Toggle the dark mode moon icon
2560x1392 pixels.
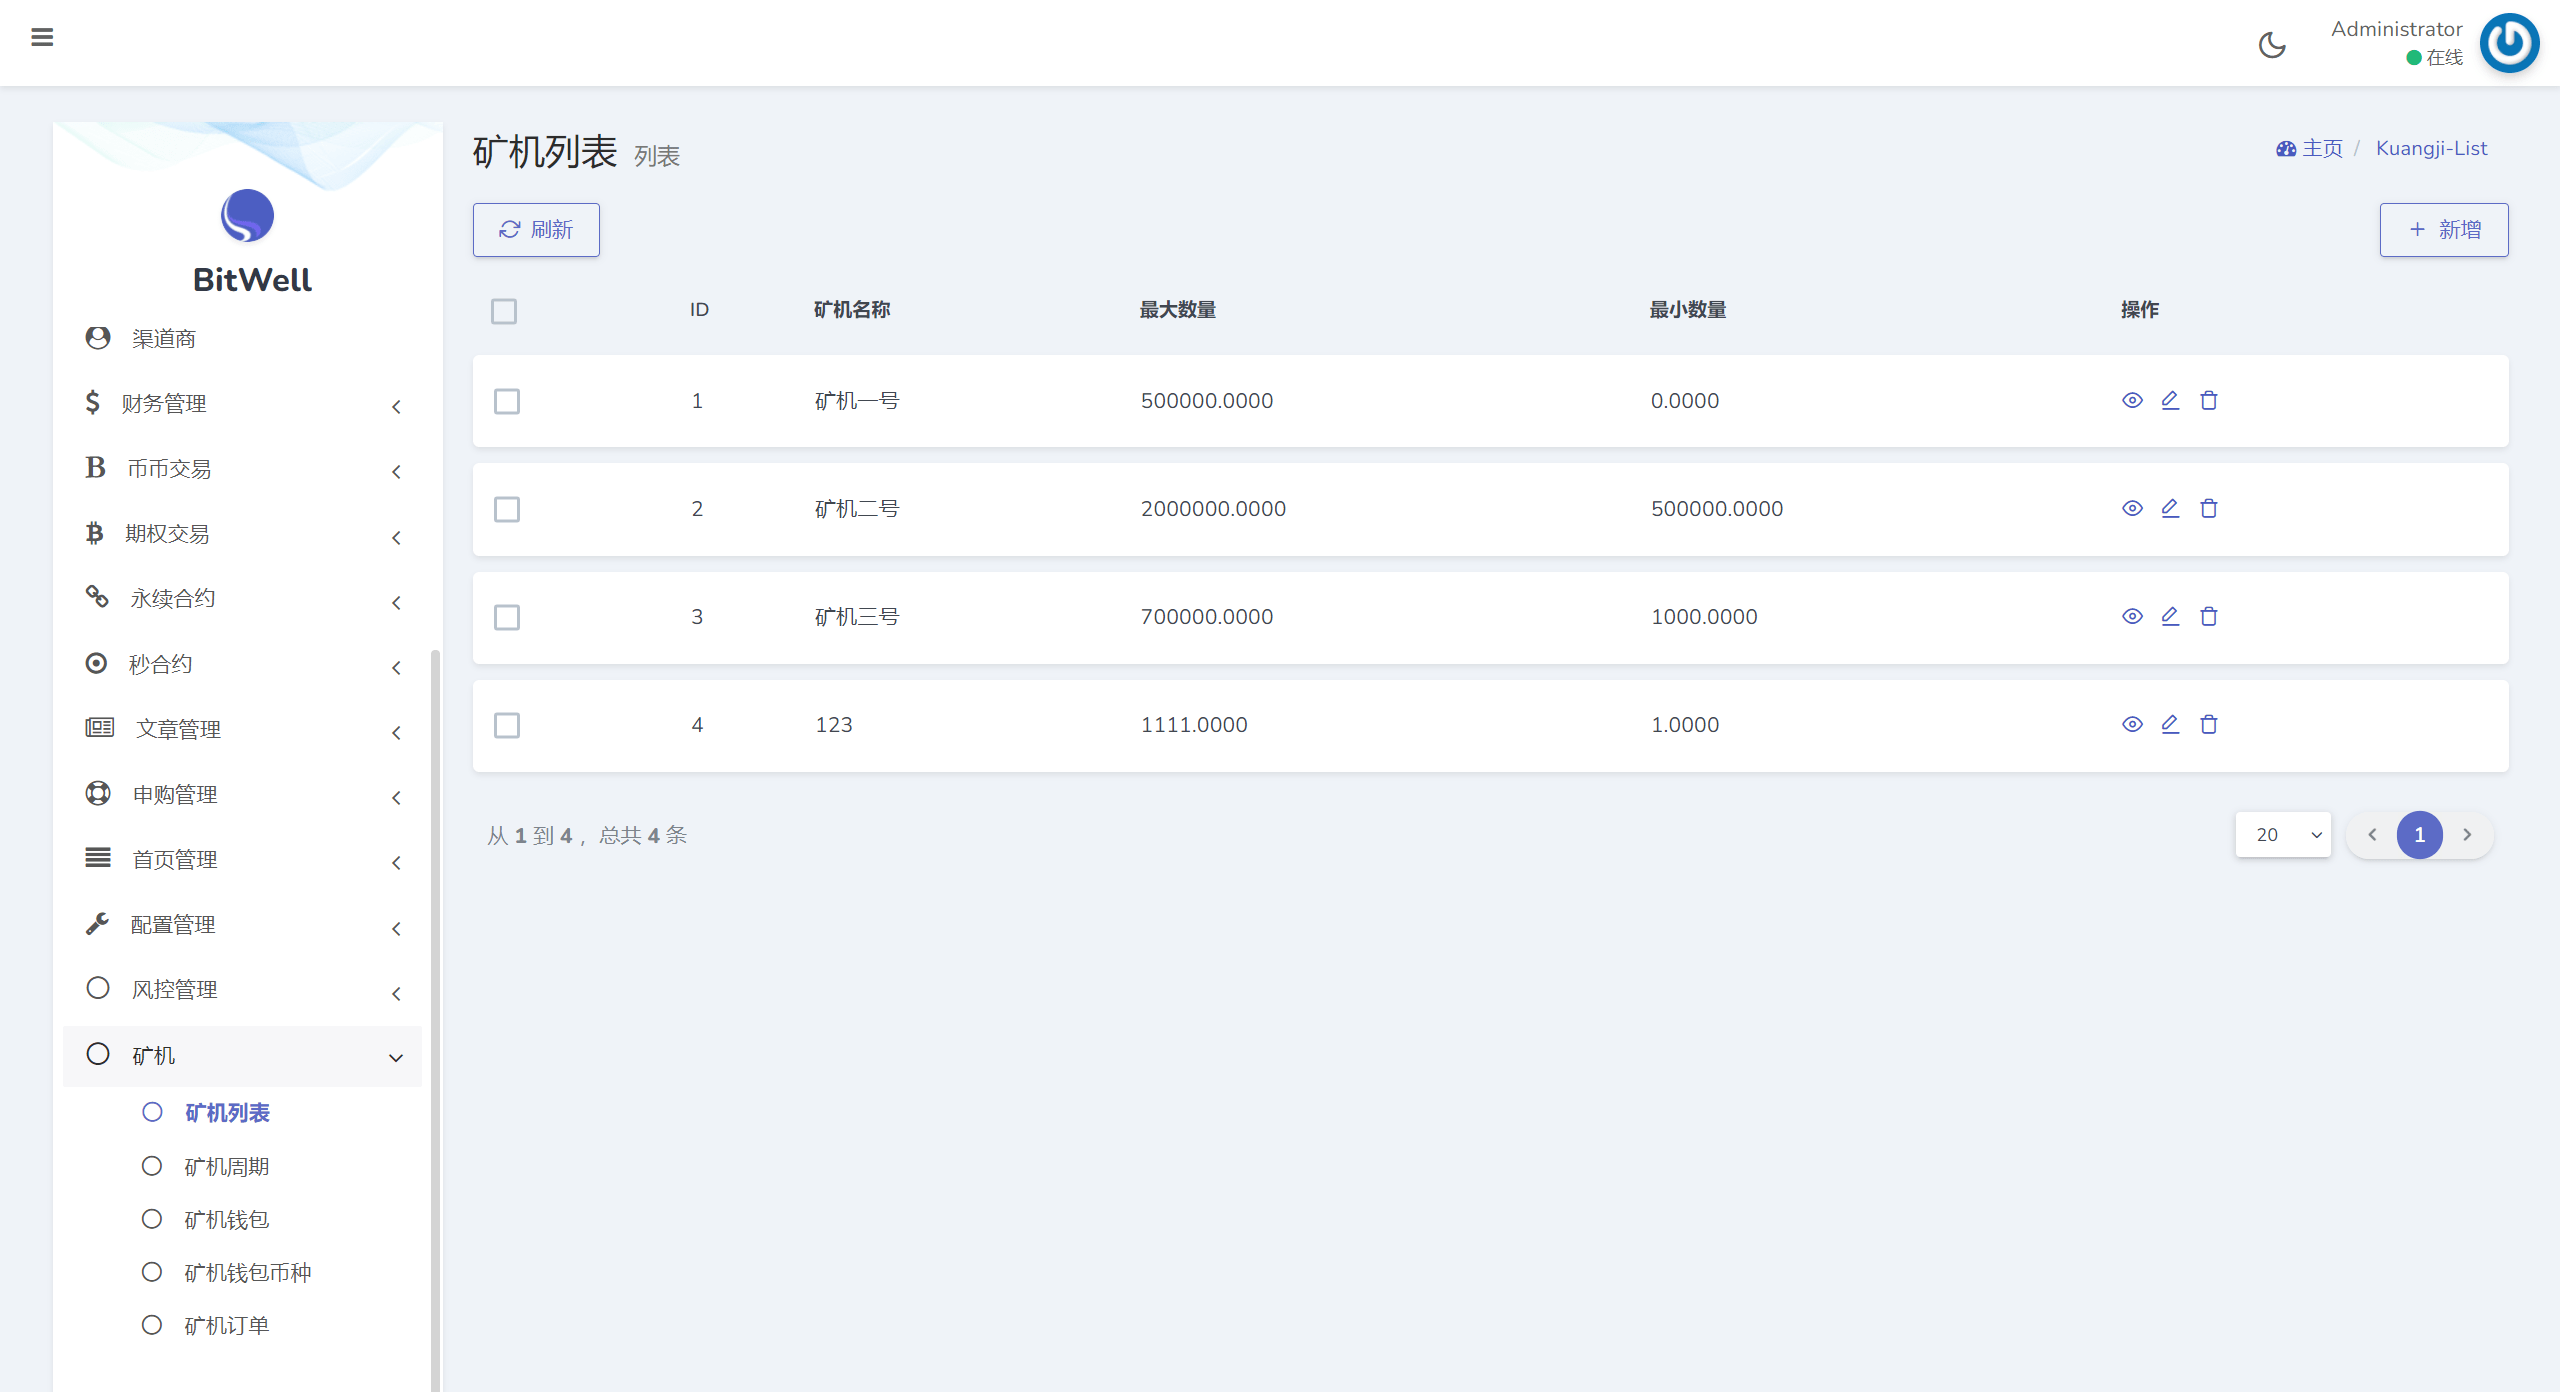click(2272, 45)
